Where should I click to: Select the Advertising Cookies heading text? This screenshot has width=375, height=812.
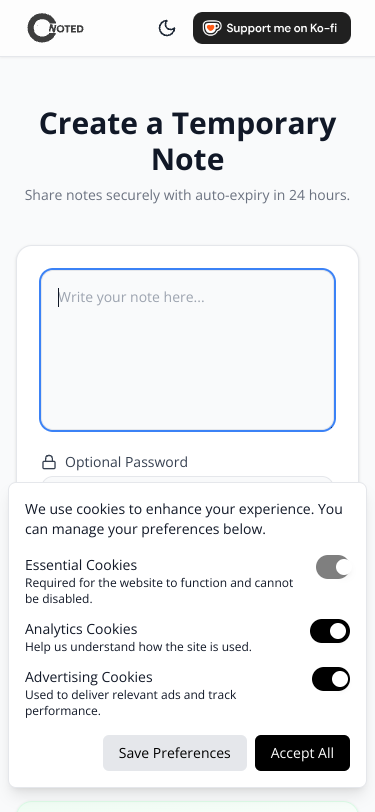[89, 677]
